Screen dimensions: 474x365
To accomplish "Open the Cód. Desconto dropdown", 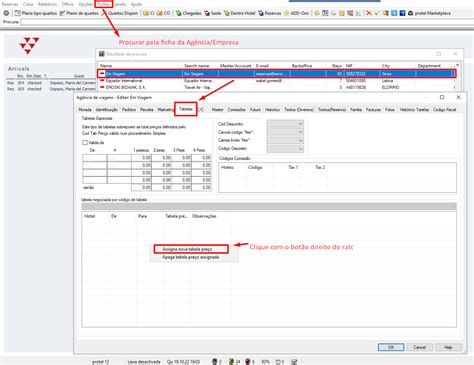I will pyautogui.click(x=285, y=124).
